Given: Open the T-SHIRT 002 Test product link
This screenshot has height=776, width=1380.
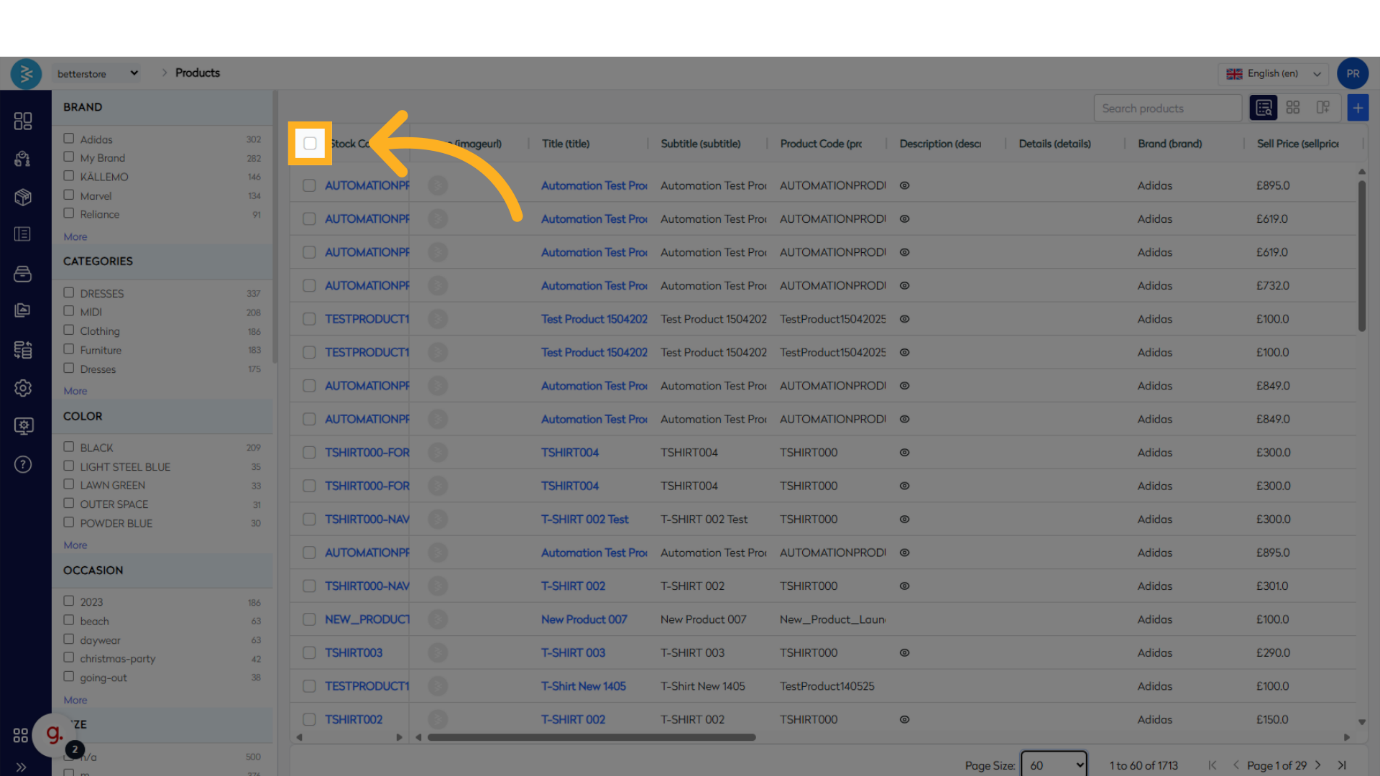Looking at the screenshot, I should [x=585, y=519].
